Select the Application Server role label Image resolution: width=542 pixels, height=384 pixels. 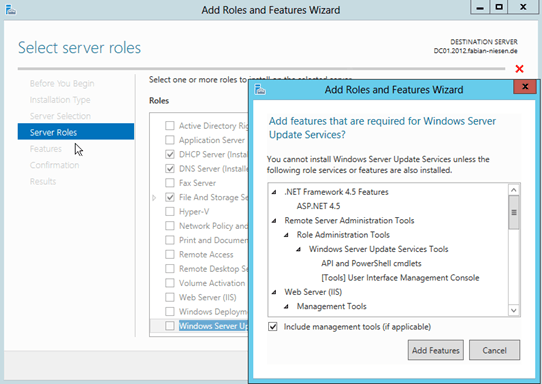click(212, 140)
